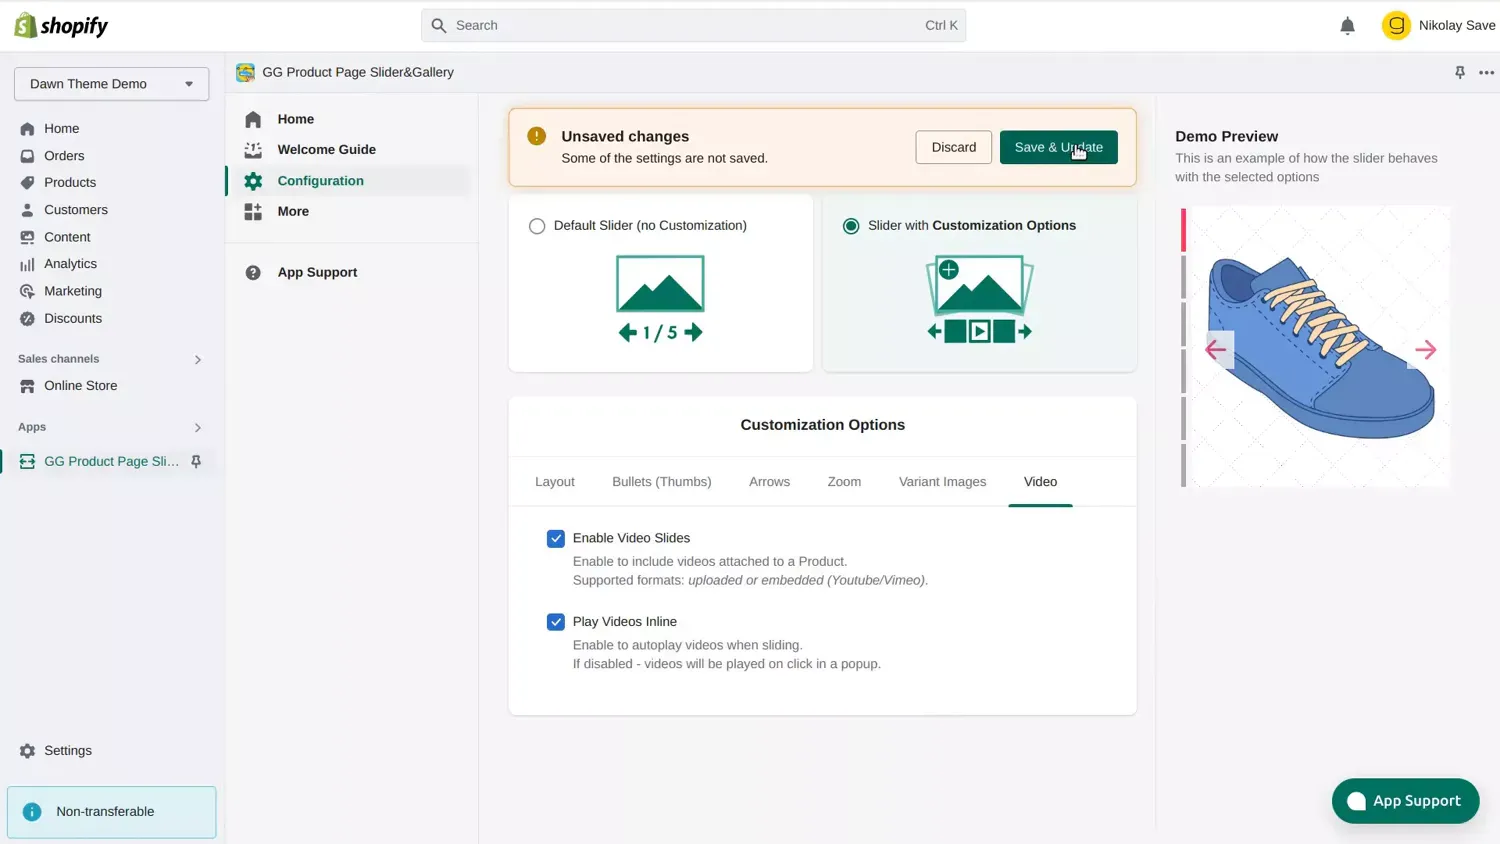Click the notification bell icon
The width and height of the screenshot is (1500, 844).
tap(1347, 25)
